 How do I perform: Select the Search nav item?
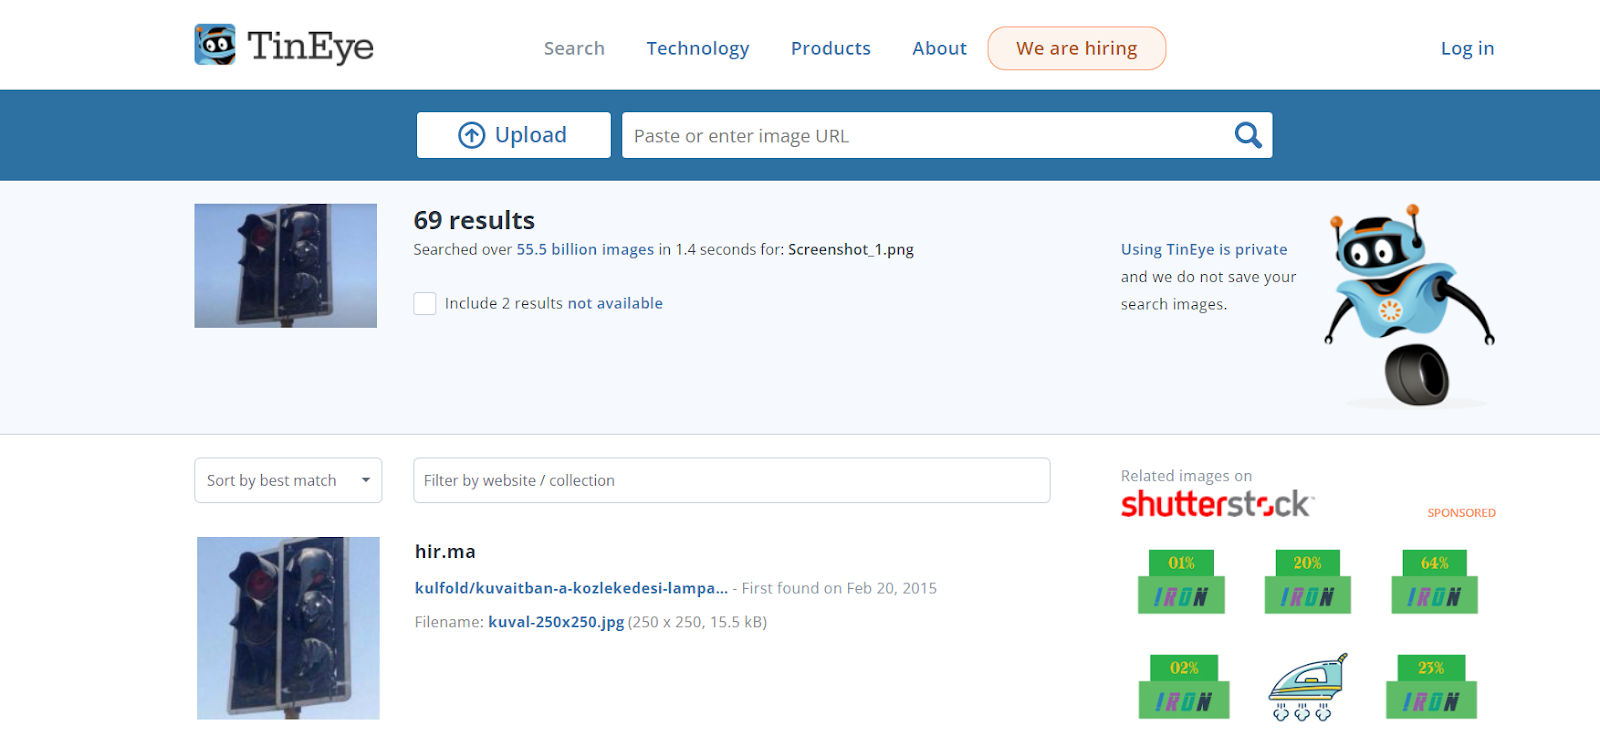click(574, 48)
